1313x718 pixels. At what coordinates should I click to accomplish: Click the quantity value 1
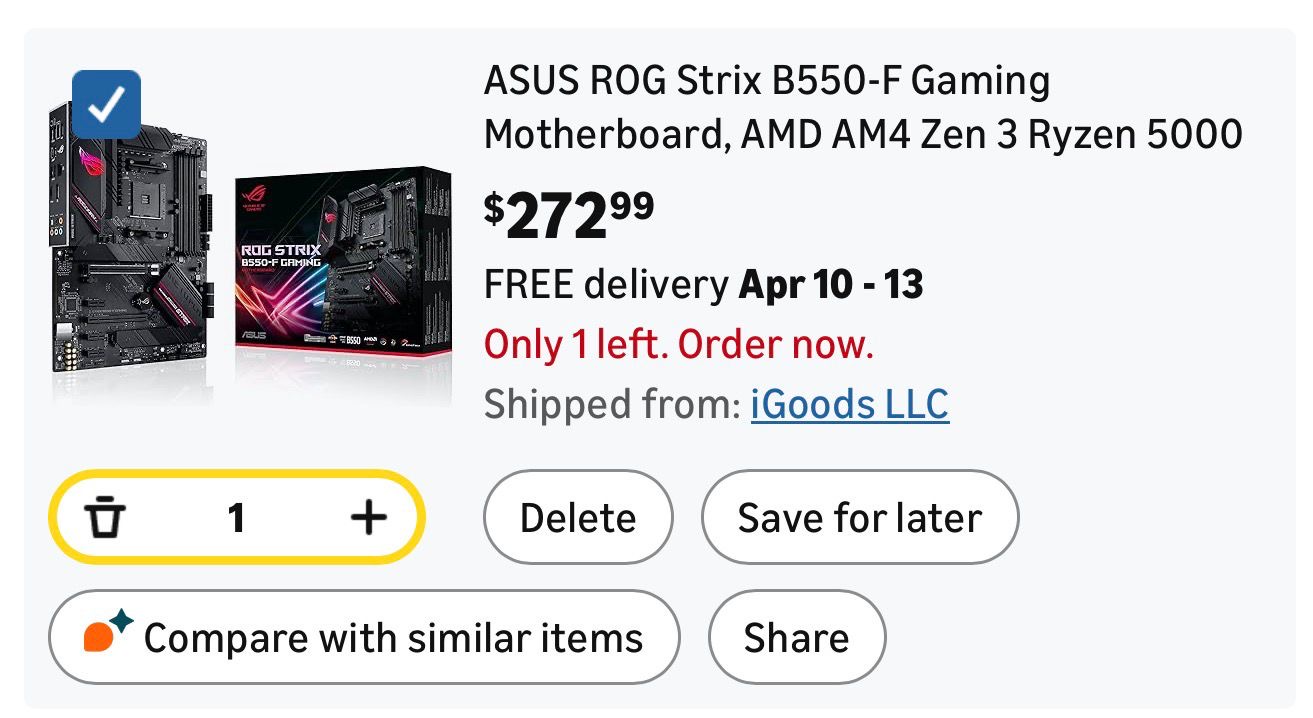click(236, 518)
